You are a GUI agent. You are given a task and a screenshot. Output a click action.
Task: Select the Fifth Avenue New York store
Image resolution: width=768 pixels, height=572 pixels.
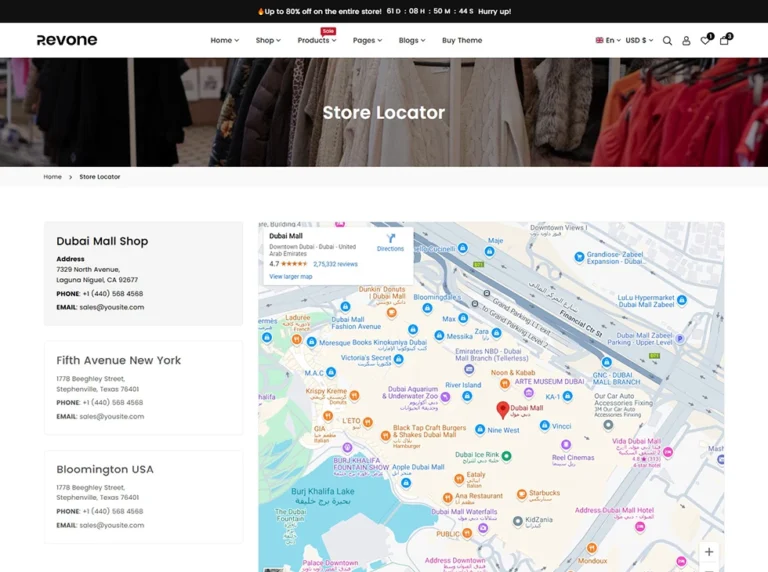(x=144, y=388)
